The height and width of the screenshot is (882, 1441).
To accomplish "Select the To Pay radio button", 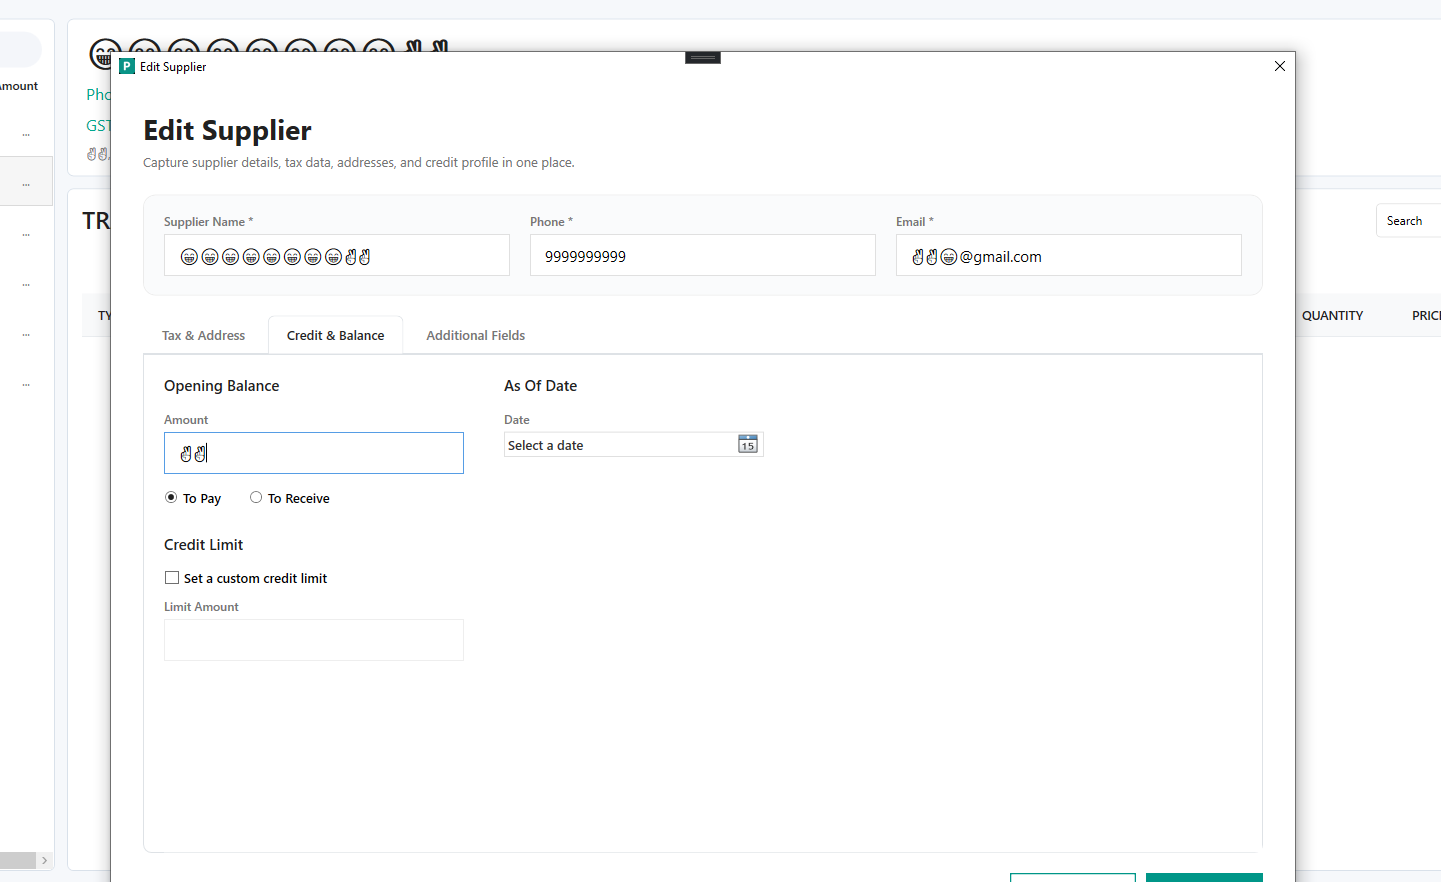I will [x=171, y=497].
